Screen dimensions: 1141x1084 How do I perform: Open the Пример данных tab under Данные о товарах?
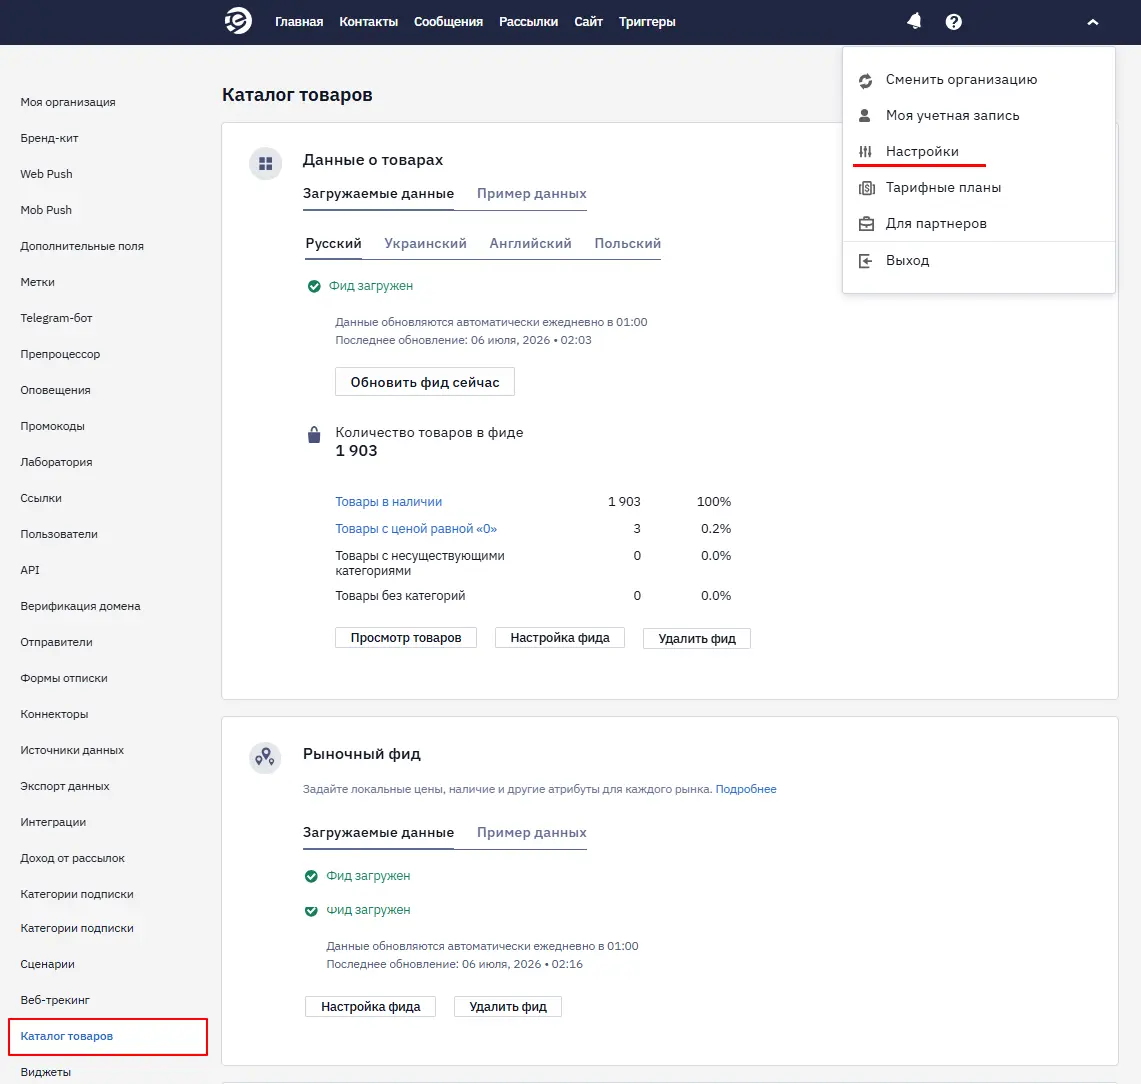(531, 194)
